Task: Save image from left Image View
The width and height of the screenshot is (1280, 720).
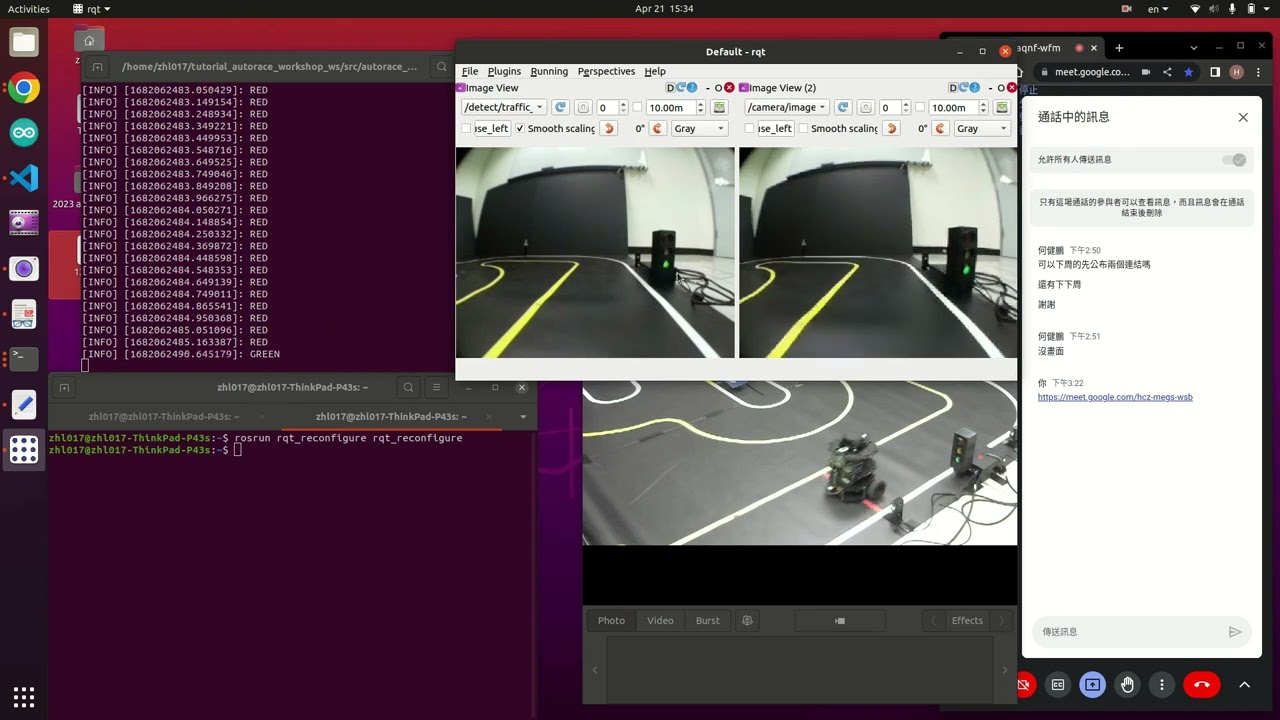Action: coord(719,107)
